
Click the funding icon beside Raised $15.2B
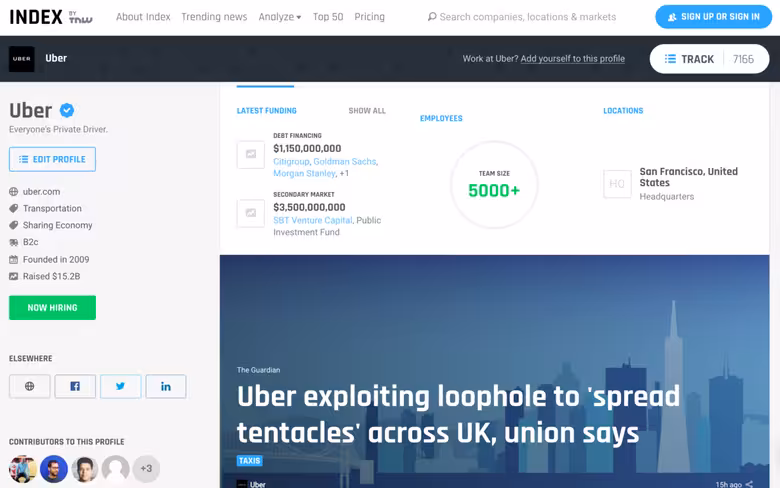pos(13,276)
